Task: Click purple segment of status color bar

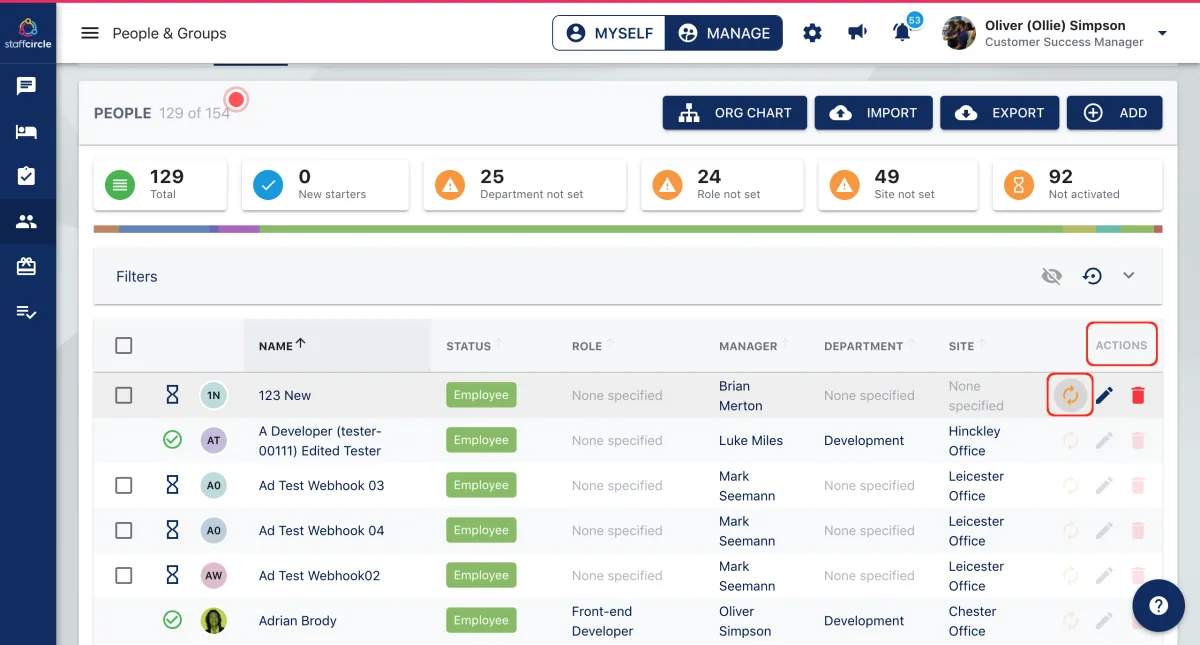Action: 239,229
